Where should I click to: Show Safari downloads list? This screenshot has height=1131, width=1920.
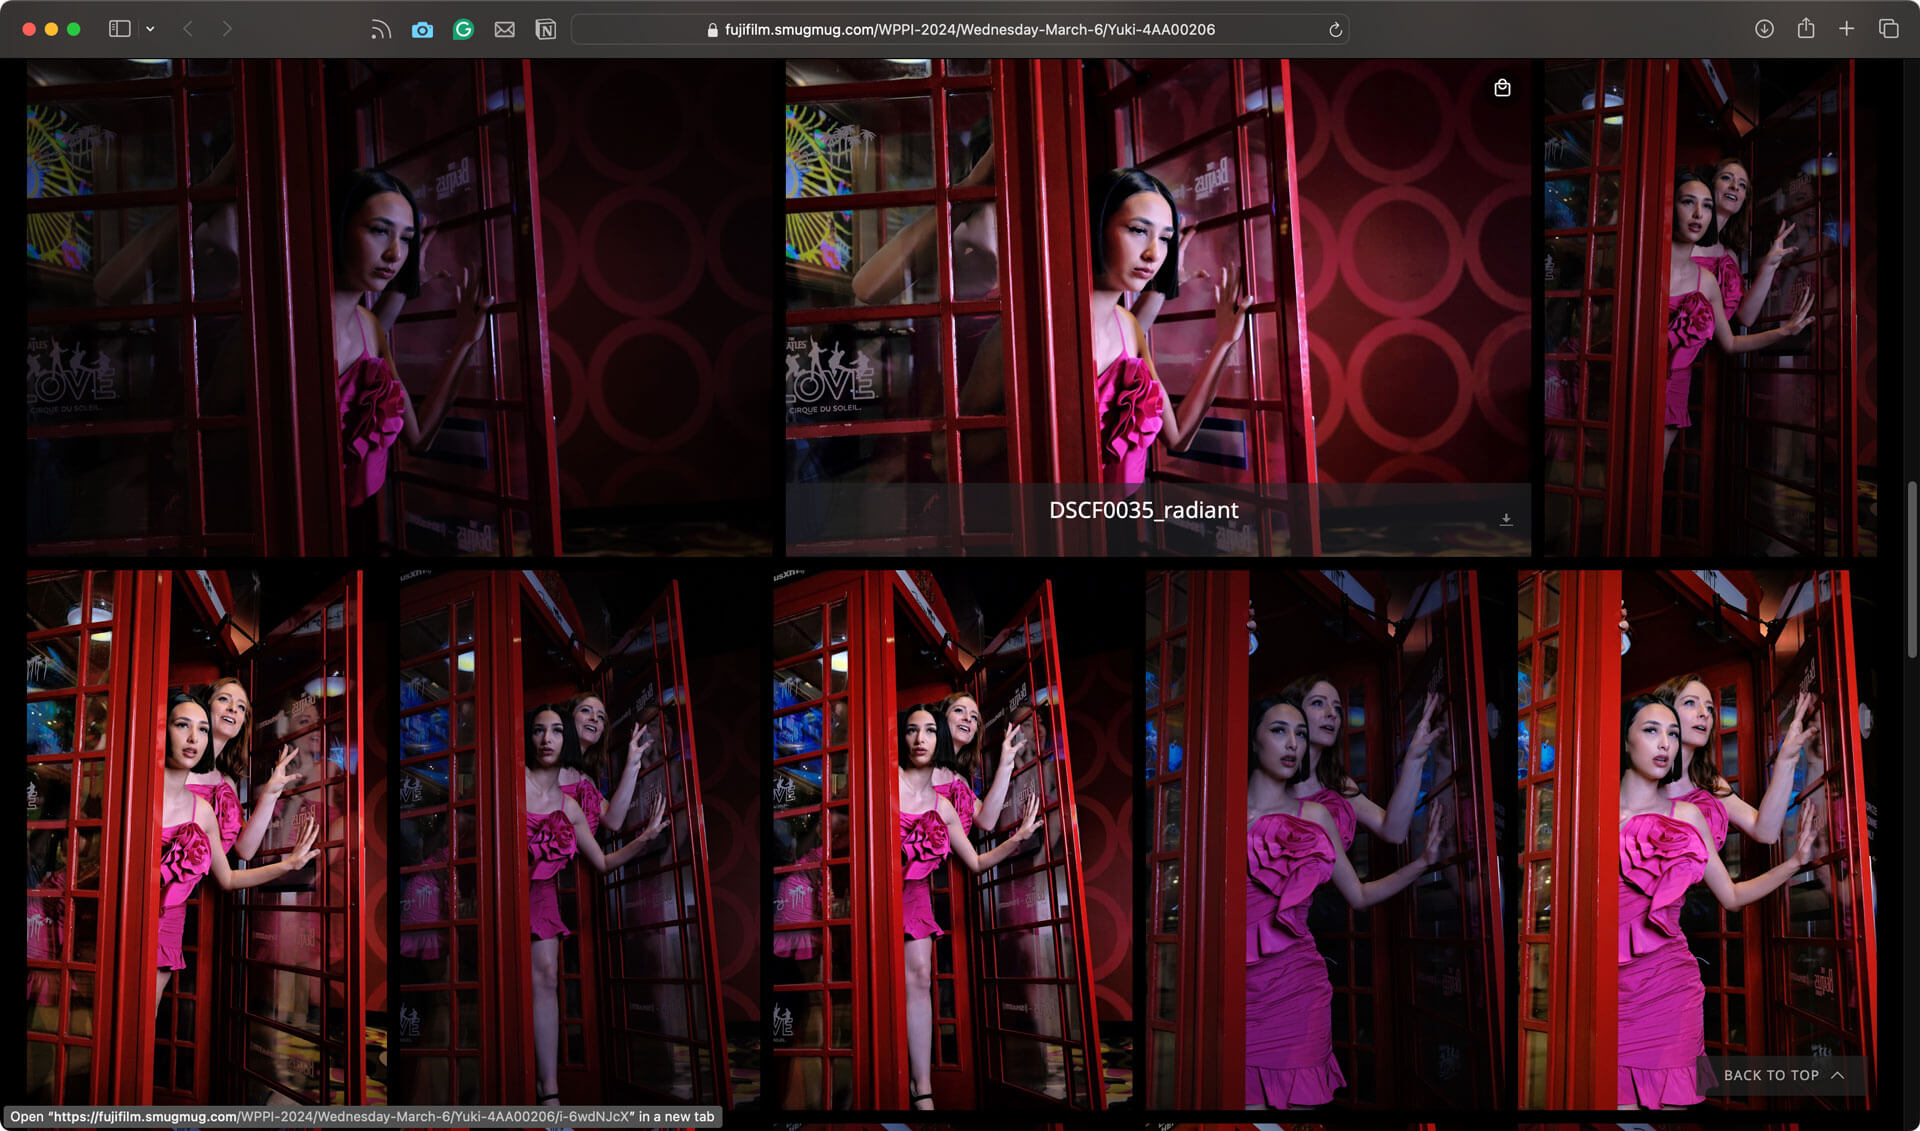(1764, 29)
